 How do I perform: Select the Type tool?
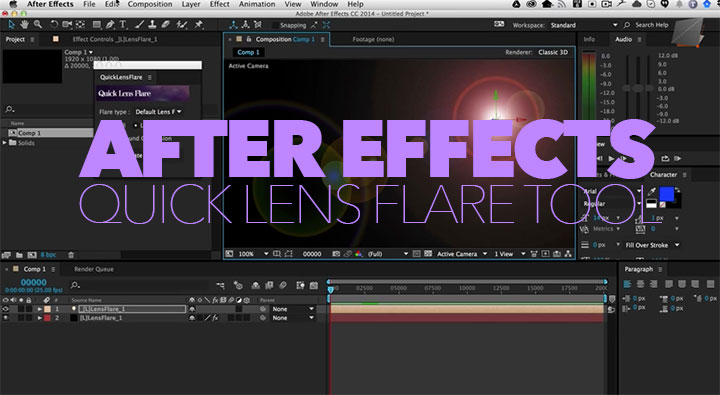123,24
